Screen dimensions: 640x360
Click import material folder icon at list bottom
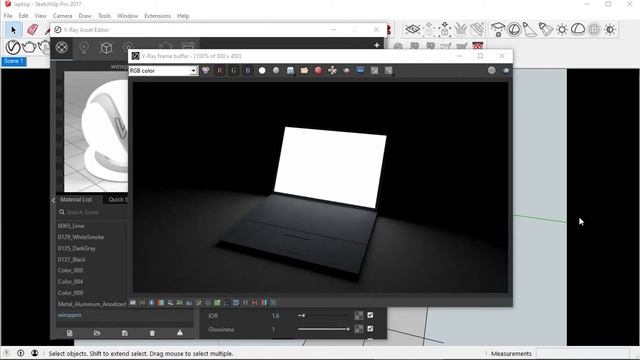click(x=97, y=333)
